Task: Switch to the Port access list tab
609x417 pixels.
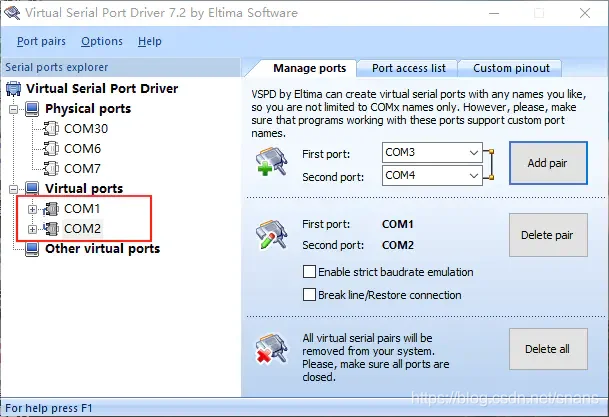Action: pos(409,68)
